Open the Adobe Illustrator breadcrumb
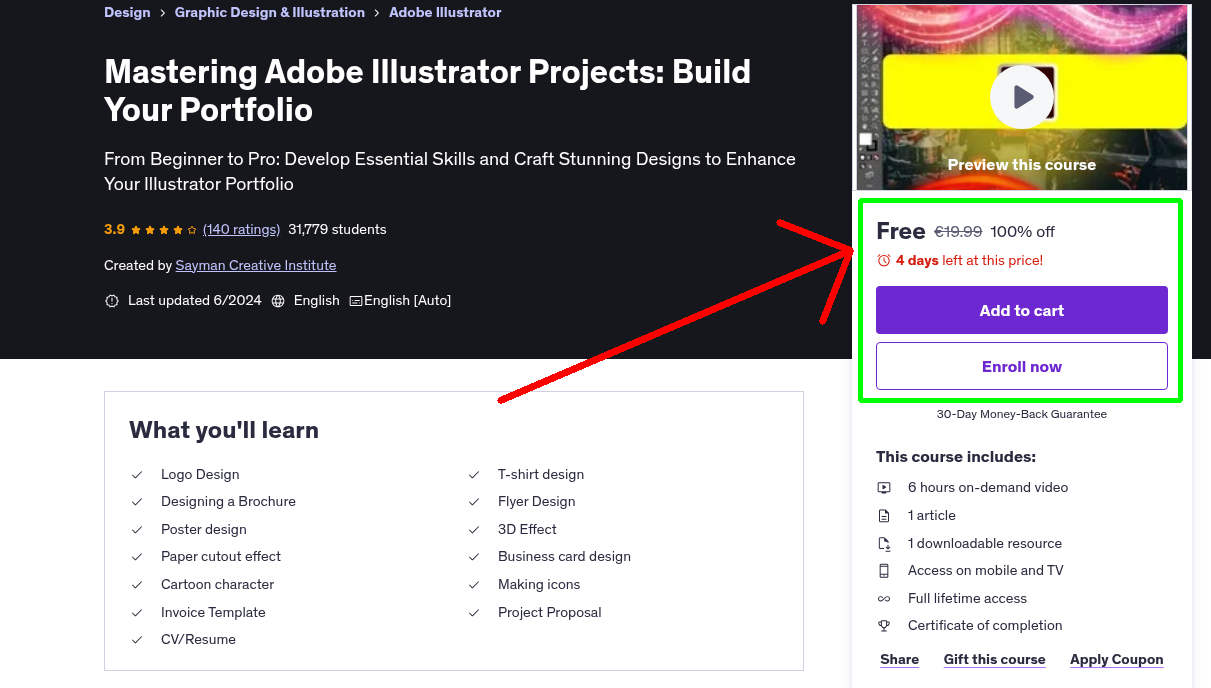The height and width of the screenshot is (688, 1211). (445, 13)
